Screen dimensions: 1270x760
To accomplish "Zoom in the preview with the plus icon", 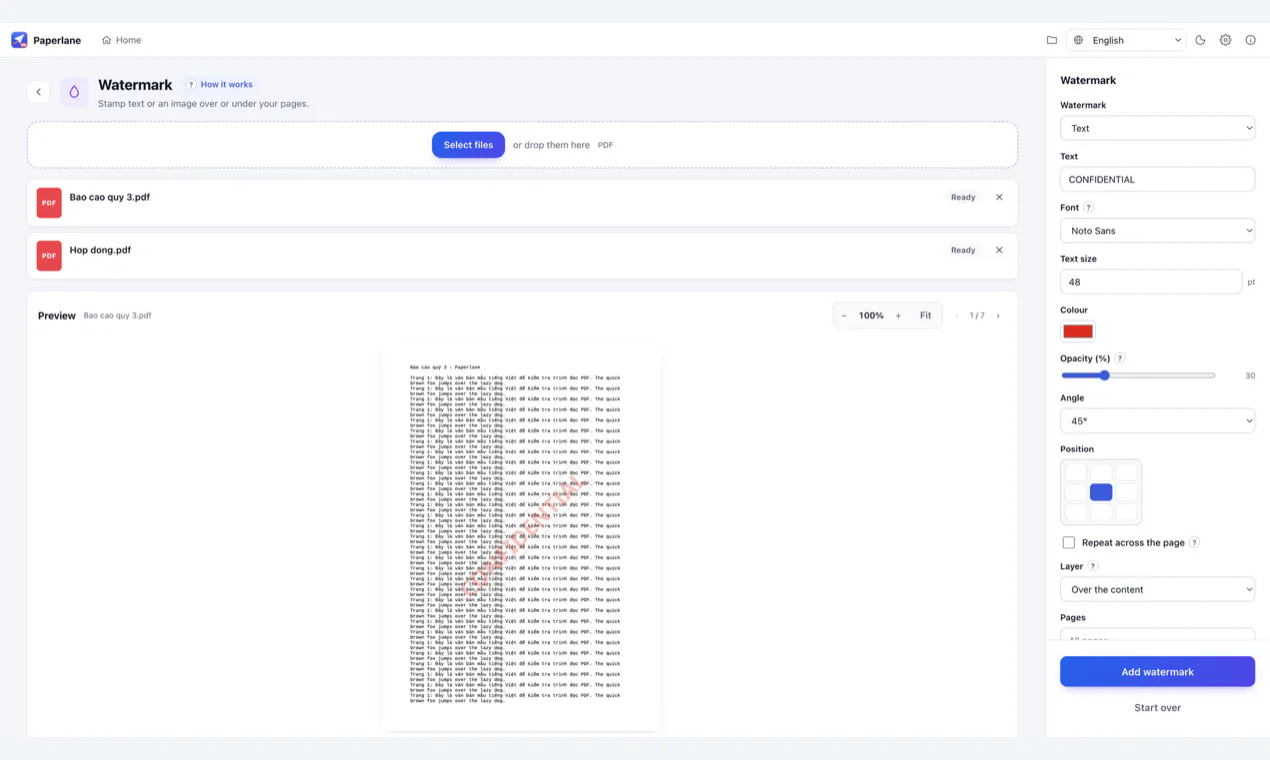I will coord(898,316).
